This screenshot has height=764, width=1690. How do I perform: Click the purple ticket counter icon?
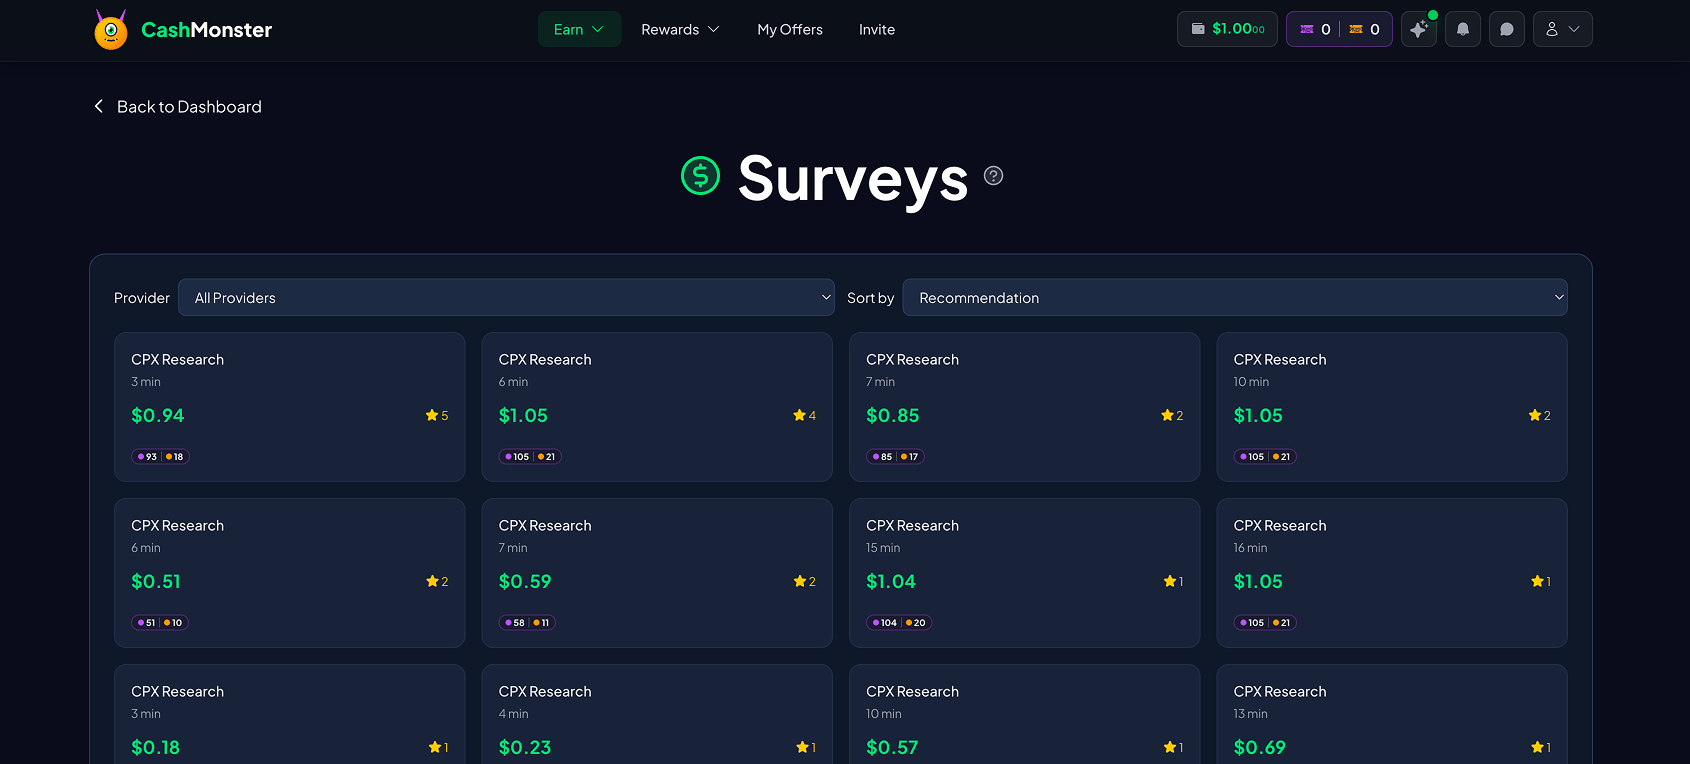(x=1307, y=29)
